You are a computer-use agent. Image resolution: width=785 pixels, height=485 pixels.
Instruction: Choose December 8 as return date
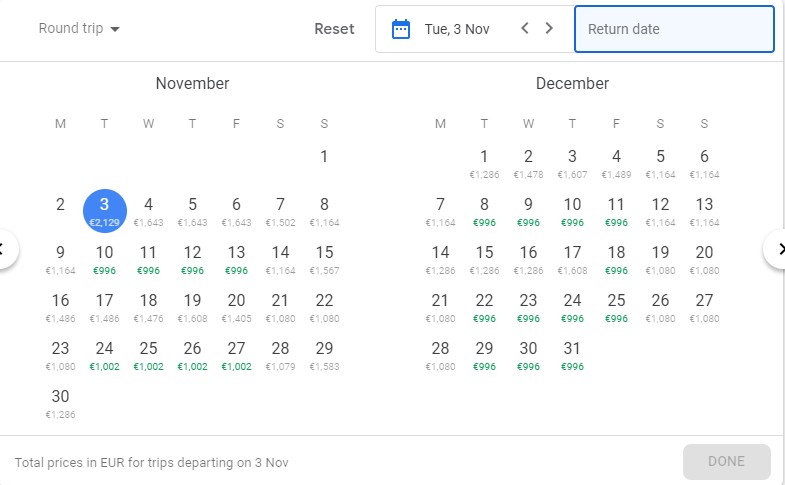tap(484, 210)
